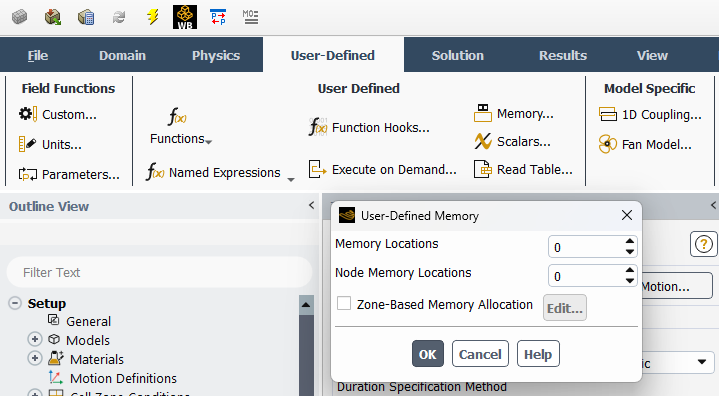The width and height of the screenshot is (719, 396).
Task: Open Execute on Demand dialog
Action: 382,169
